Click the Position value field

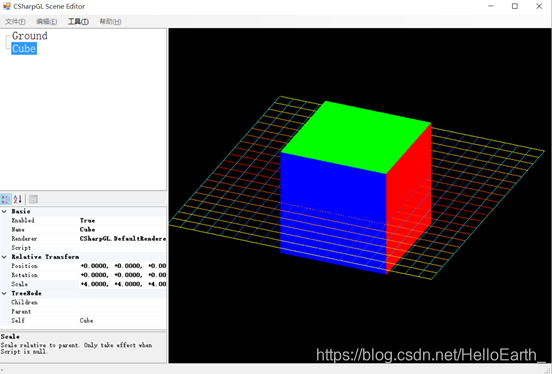click(122, 266)
